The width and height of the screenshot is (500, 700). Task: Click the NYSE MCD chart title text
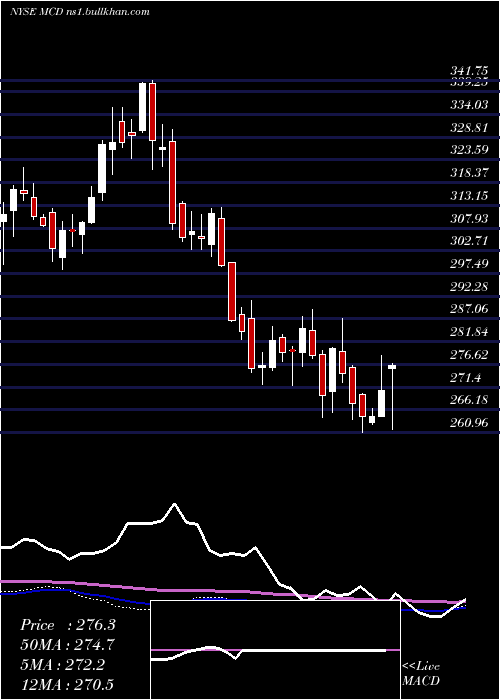(79, 12)
